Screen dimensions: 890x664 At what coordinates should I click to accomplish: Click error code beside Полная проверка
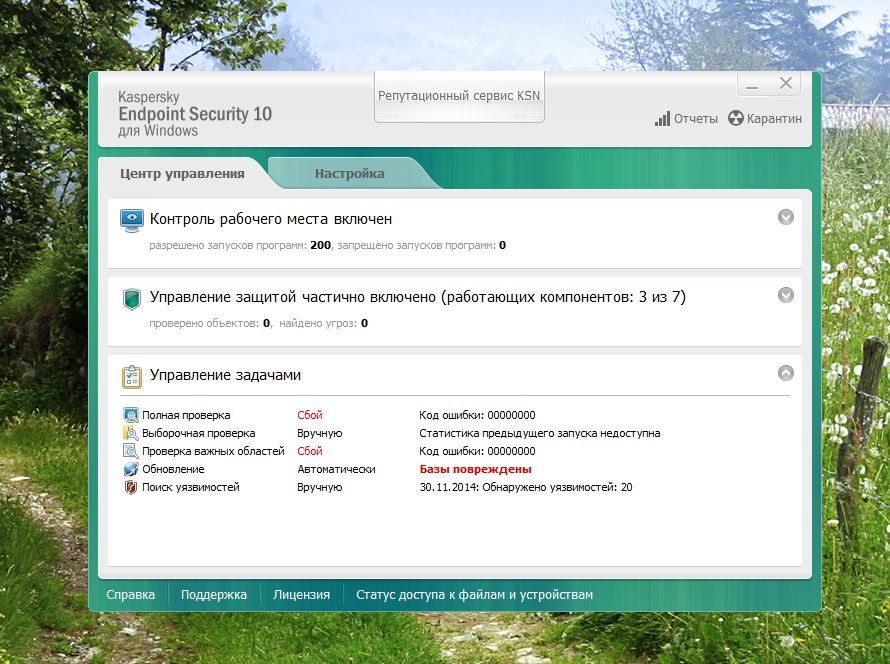(477, 415)
